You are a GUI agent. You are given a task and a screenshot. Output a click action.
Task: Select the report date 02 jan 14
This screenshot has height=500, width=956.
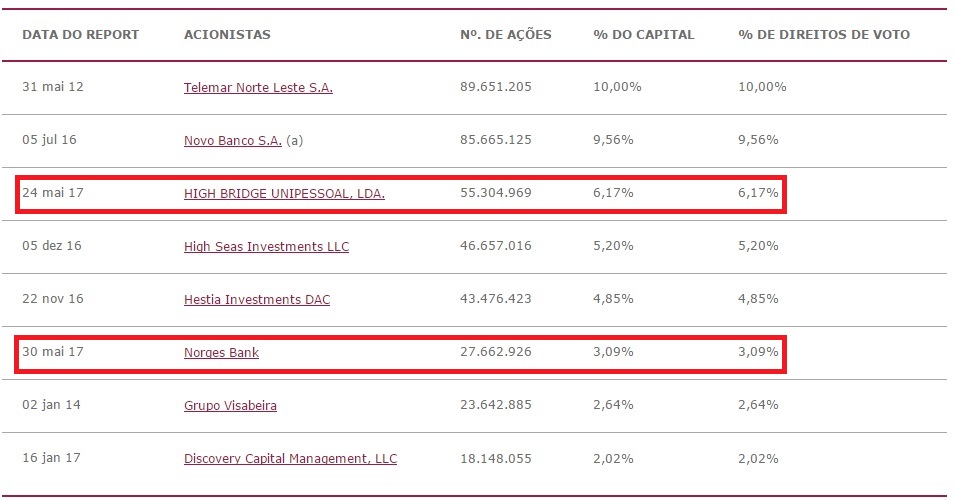(51, 406)
